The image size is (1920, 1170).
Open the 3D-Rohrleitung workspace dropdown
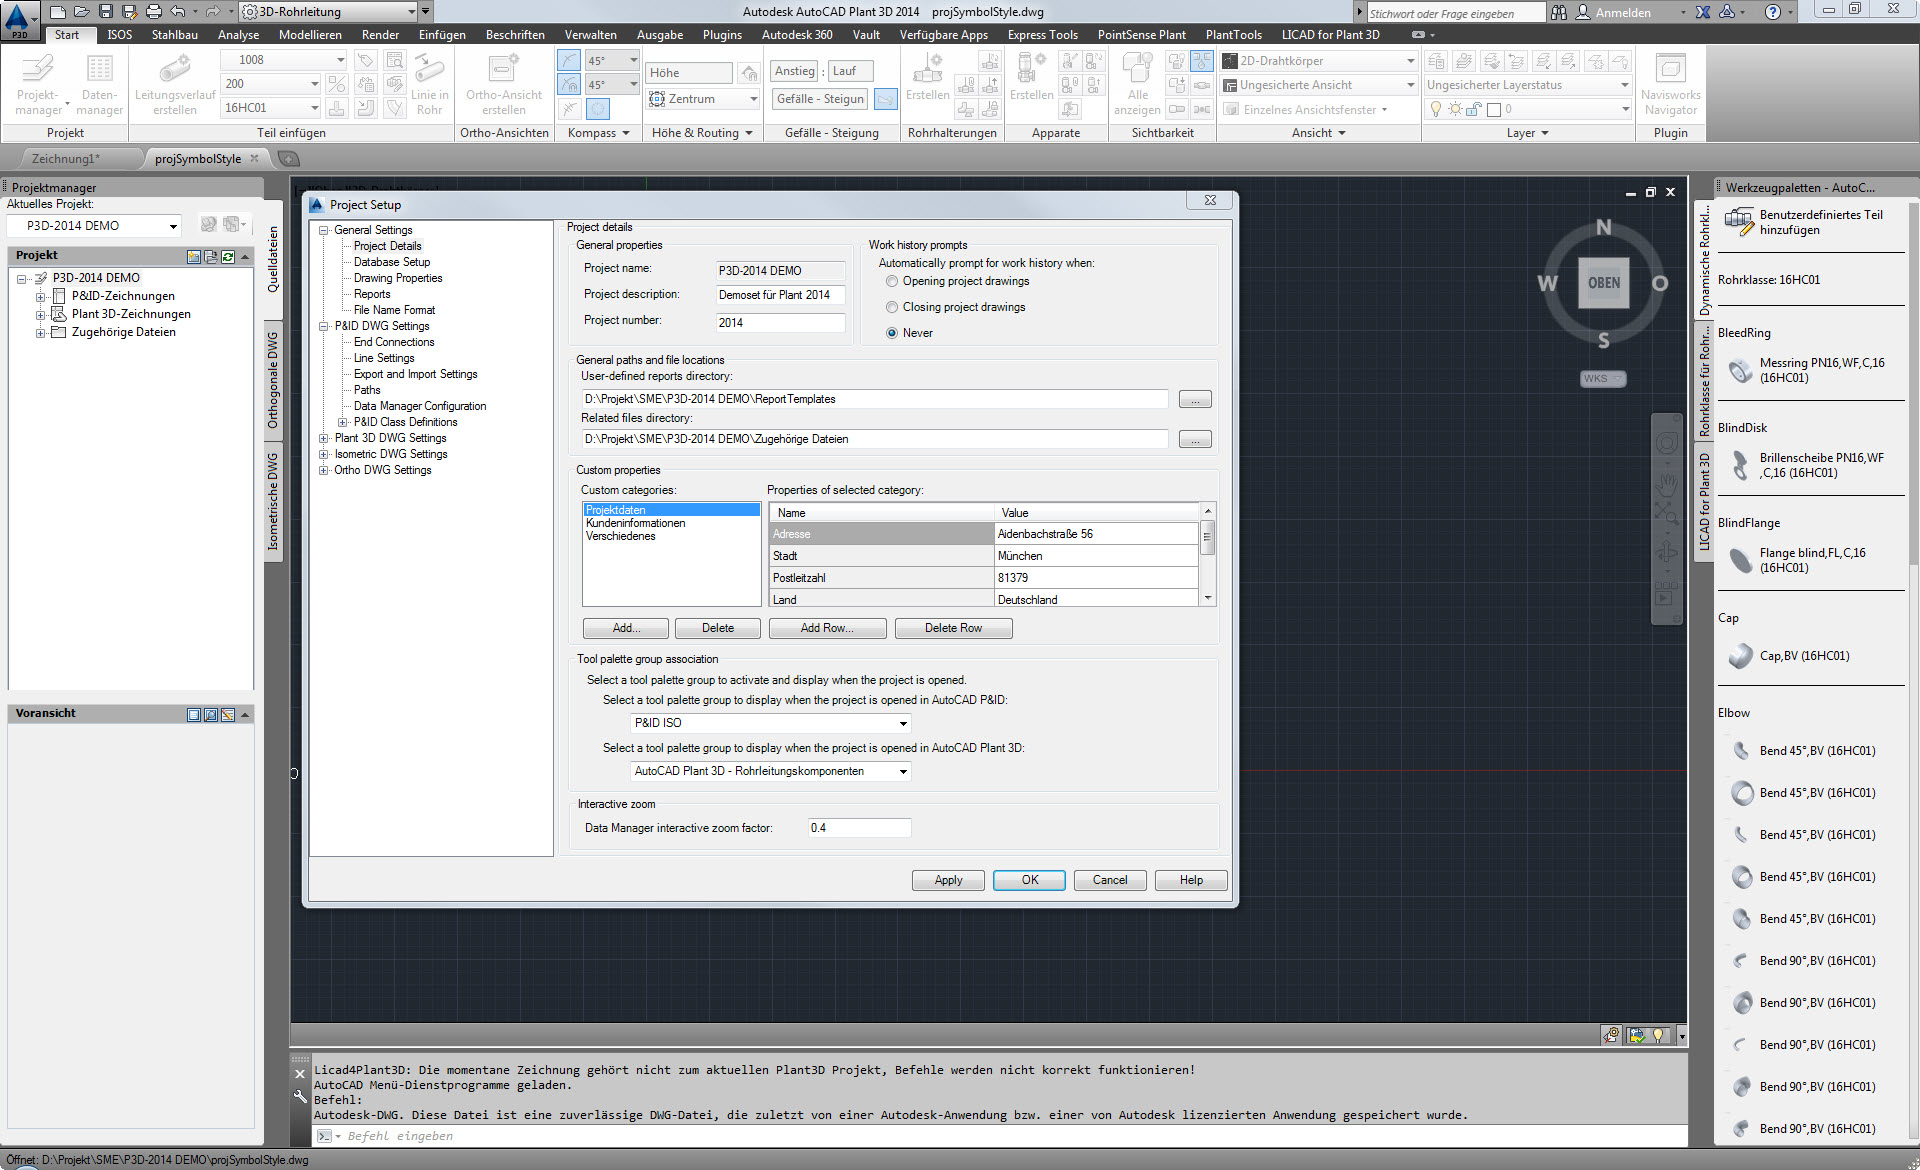[411, 12]
